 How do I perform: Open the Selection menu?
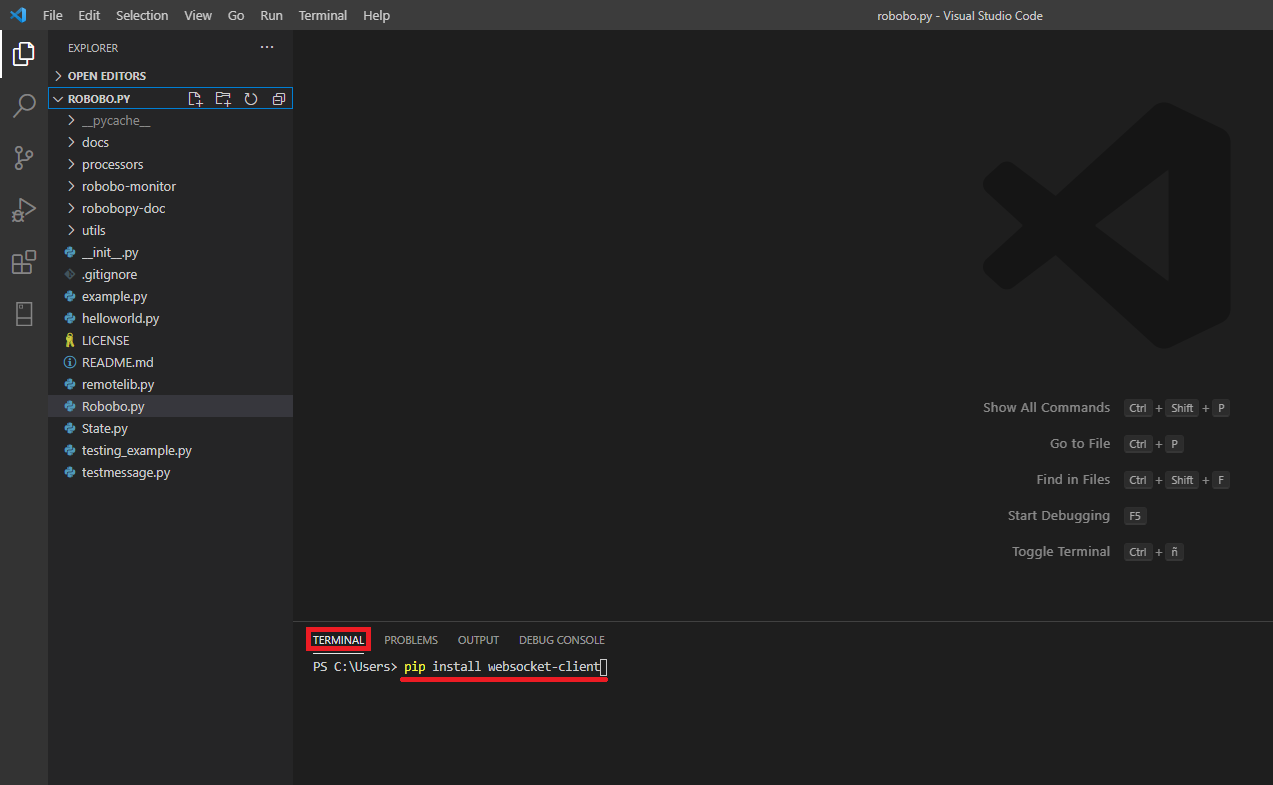(142, 15)
